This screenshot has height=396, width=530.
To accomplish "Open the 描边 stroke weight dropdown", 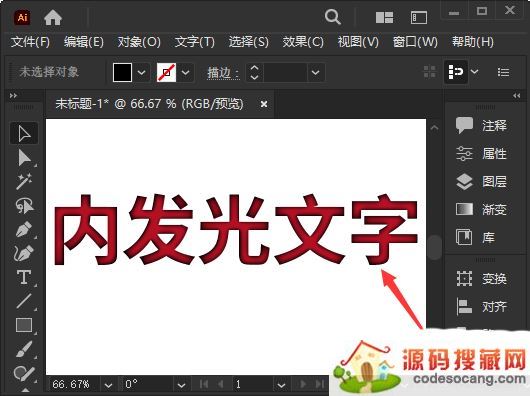I will (315, 72).
